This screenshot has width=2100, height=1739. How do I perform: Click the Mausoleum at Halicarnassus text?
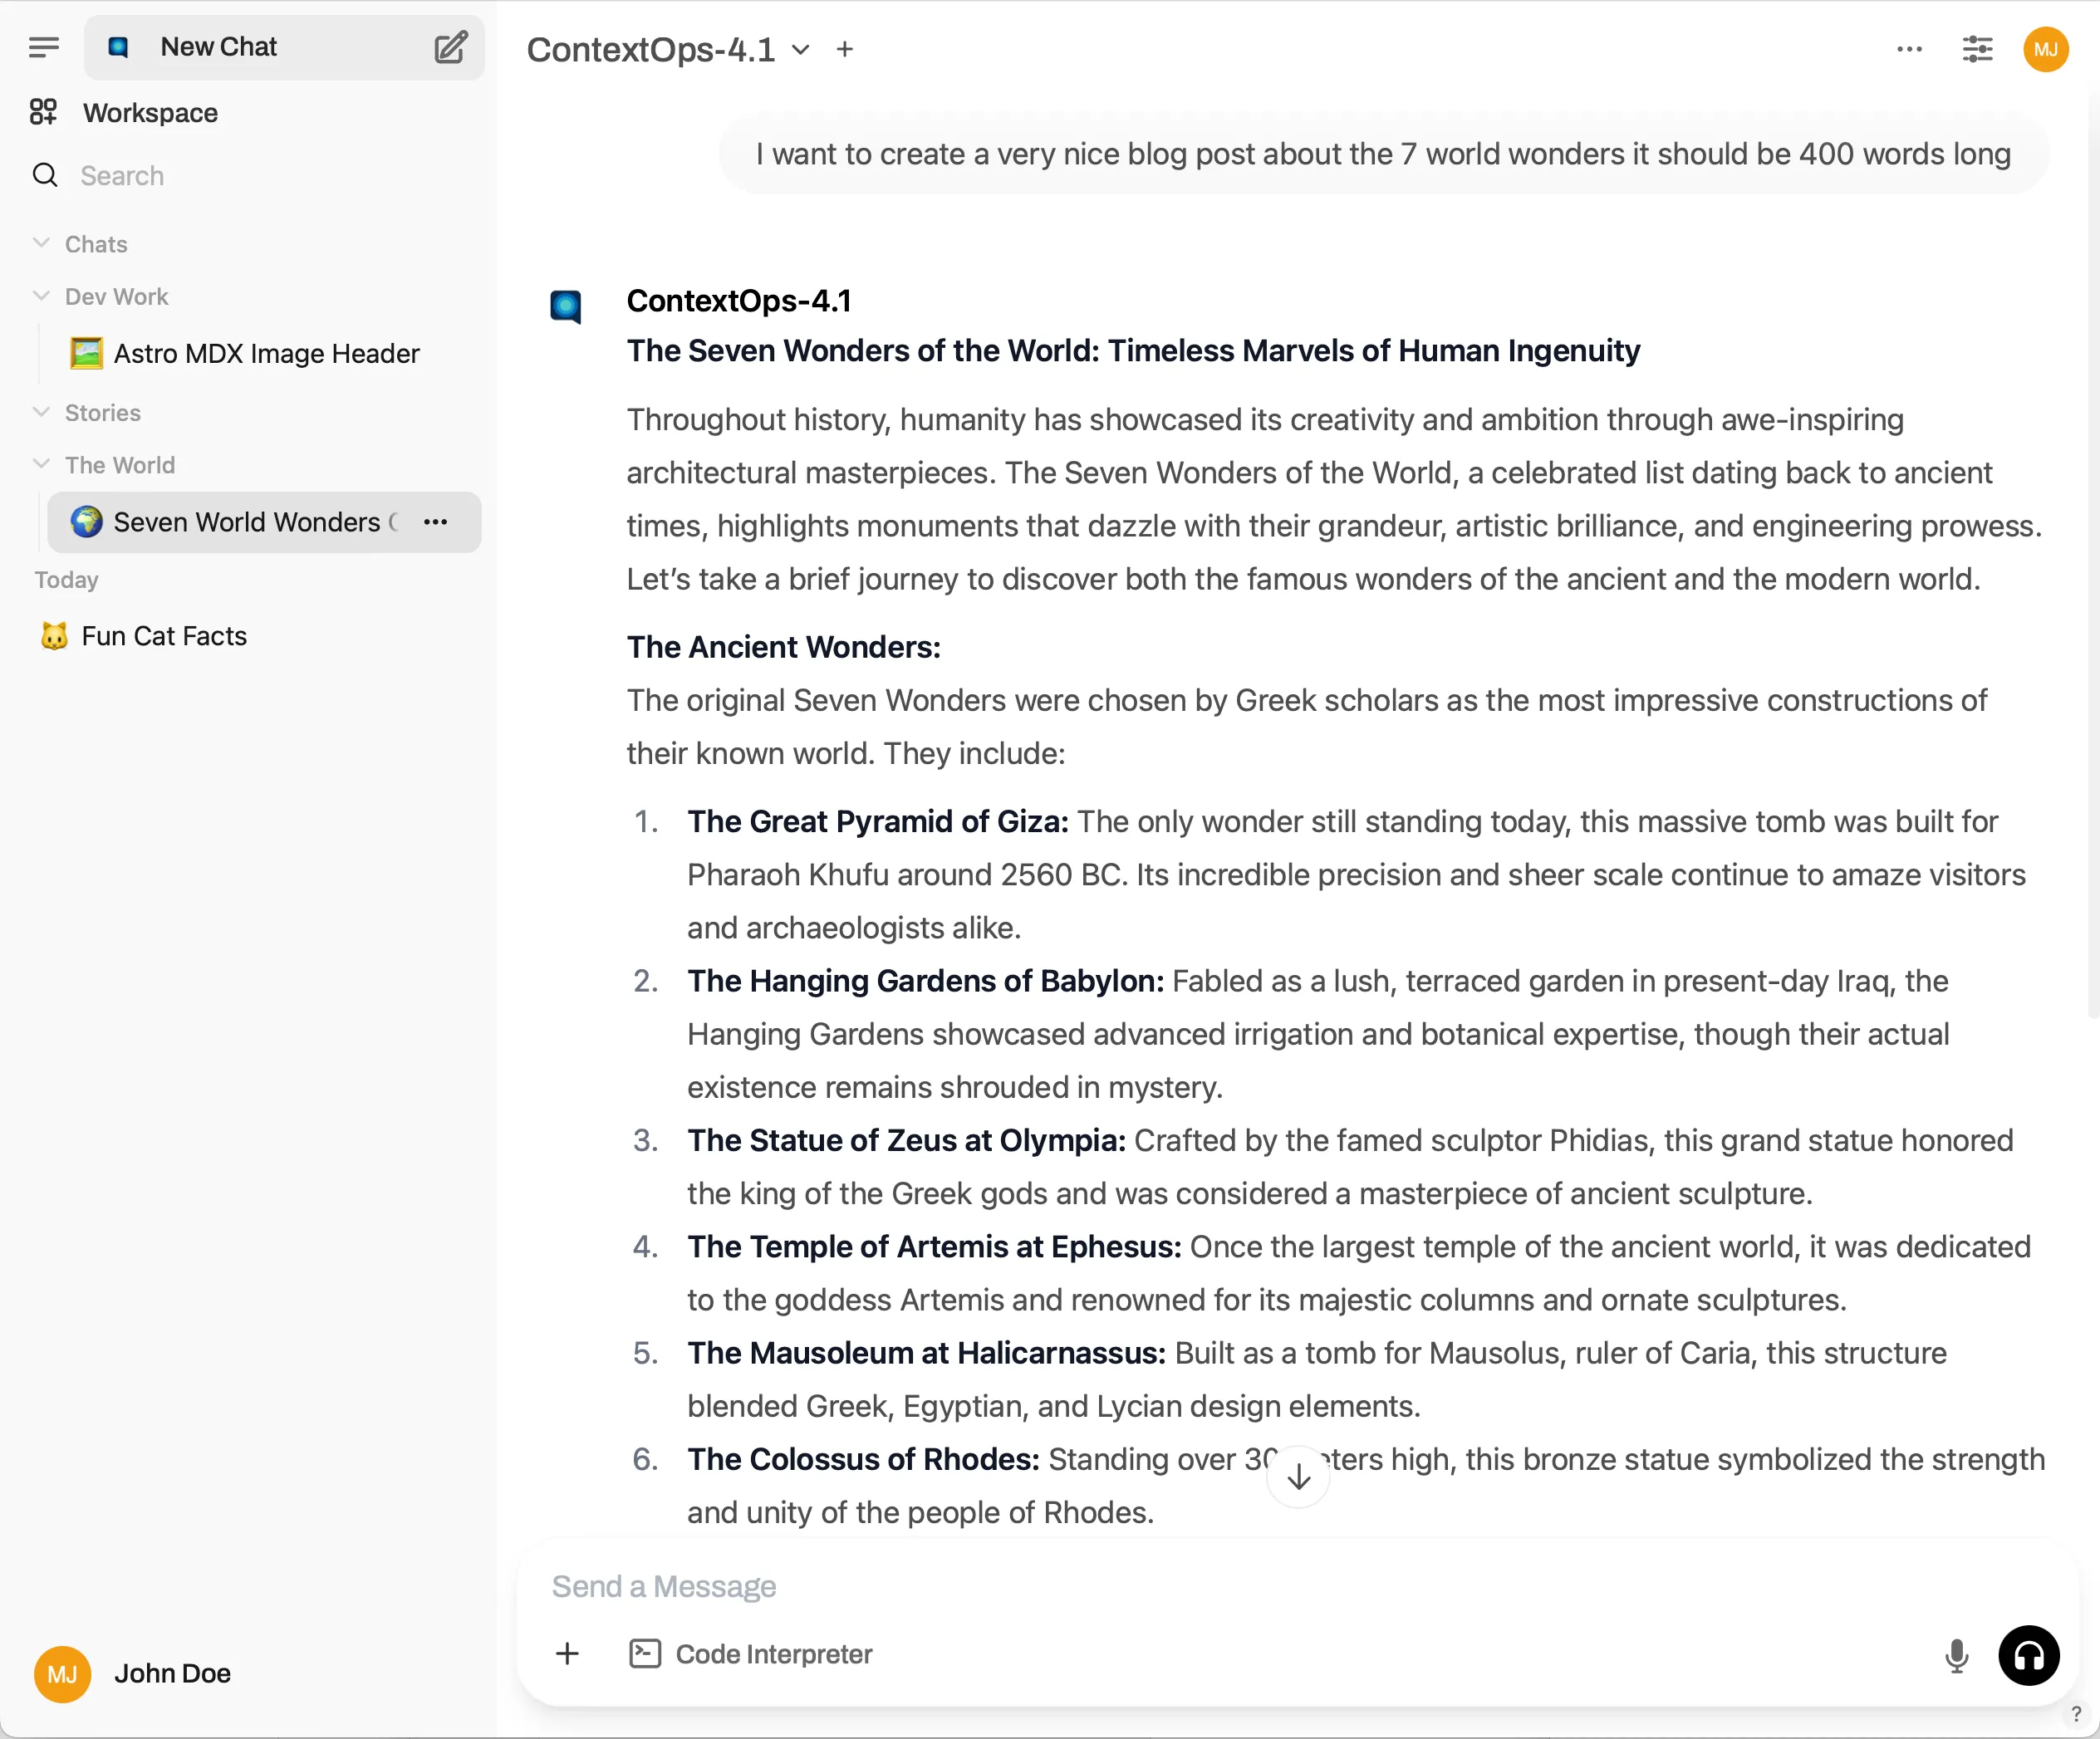tap(926, 1353)
